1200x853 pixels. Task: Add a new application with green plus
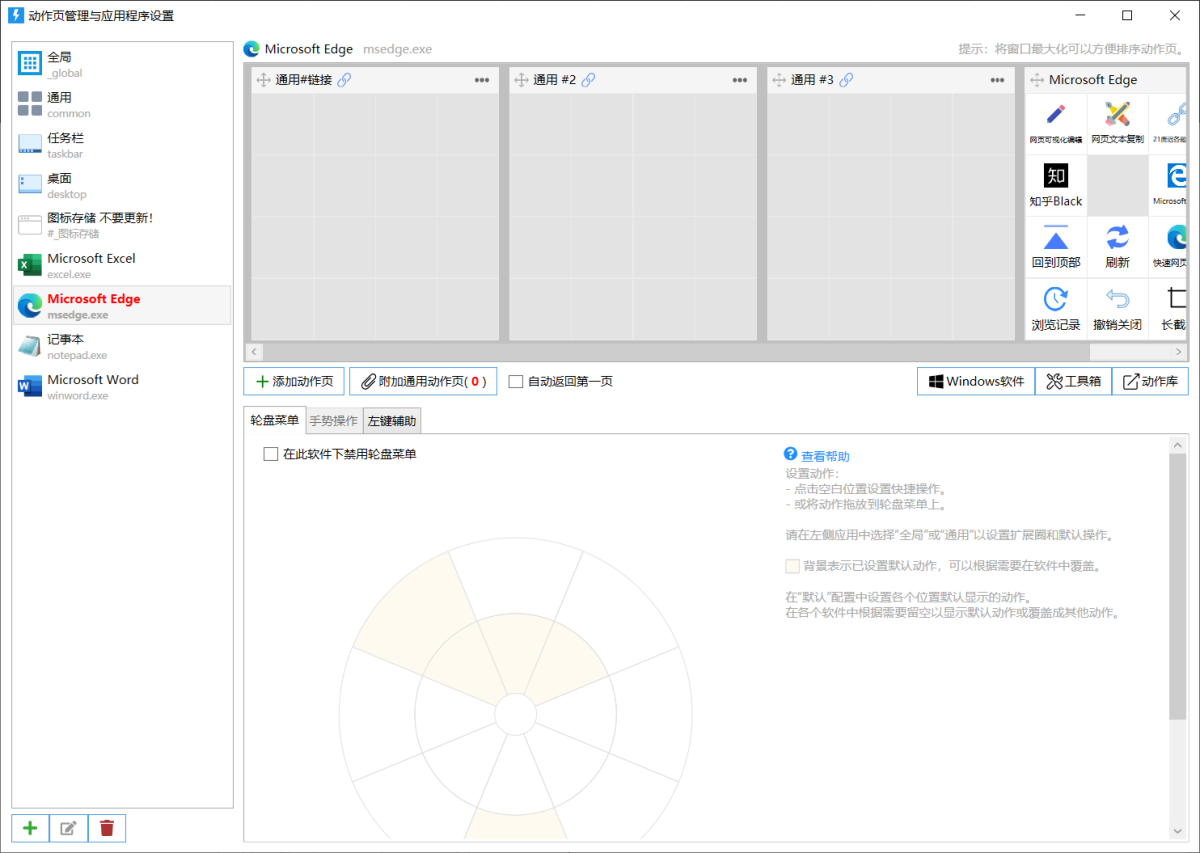coord(30,828)
